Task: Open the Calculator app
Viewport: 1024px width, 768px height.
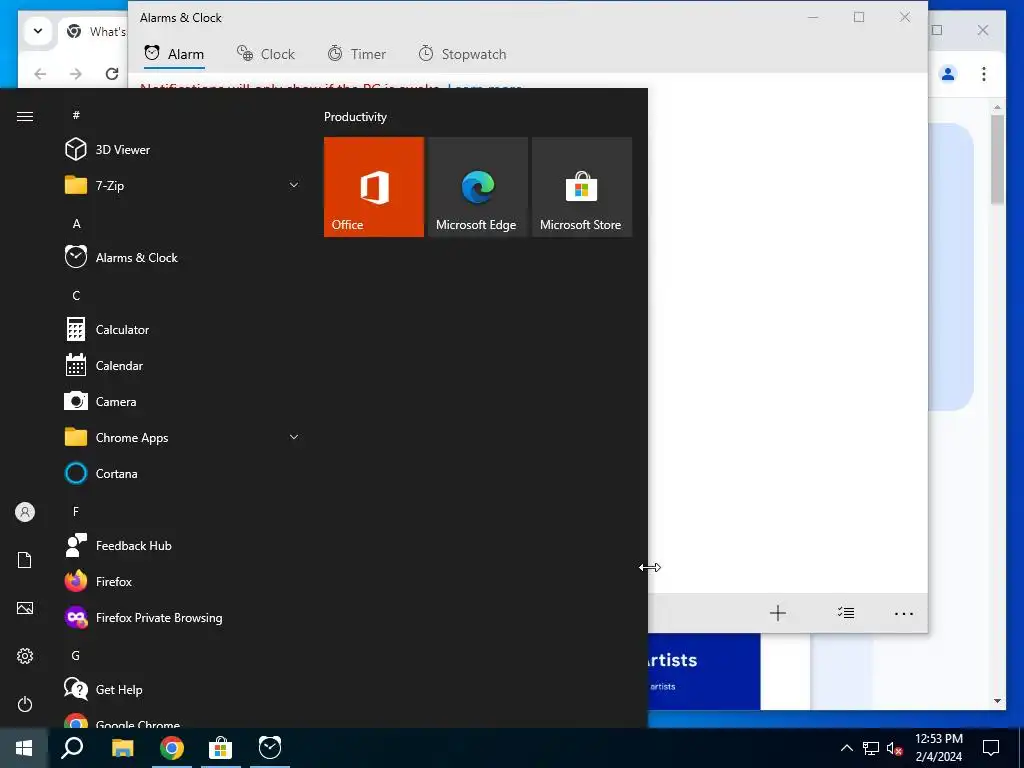Action: click(183, 330)
